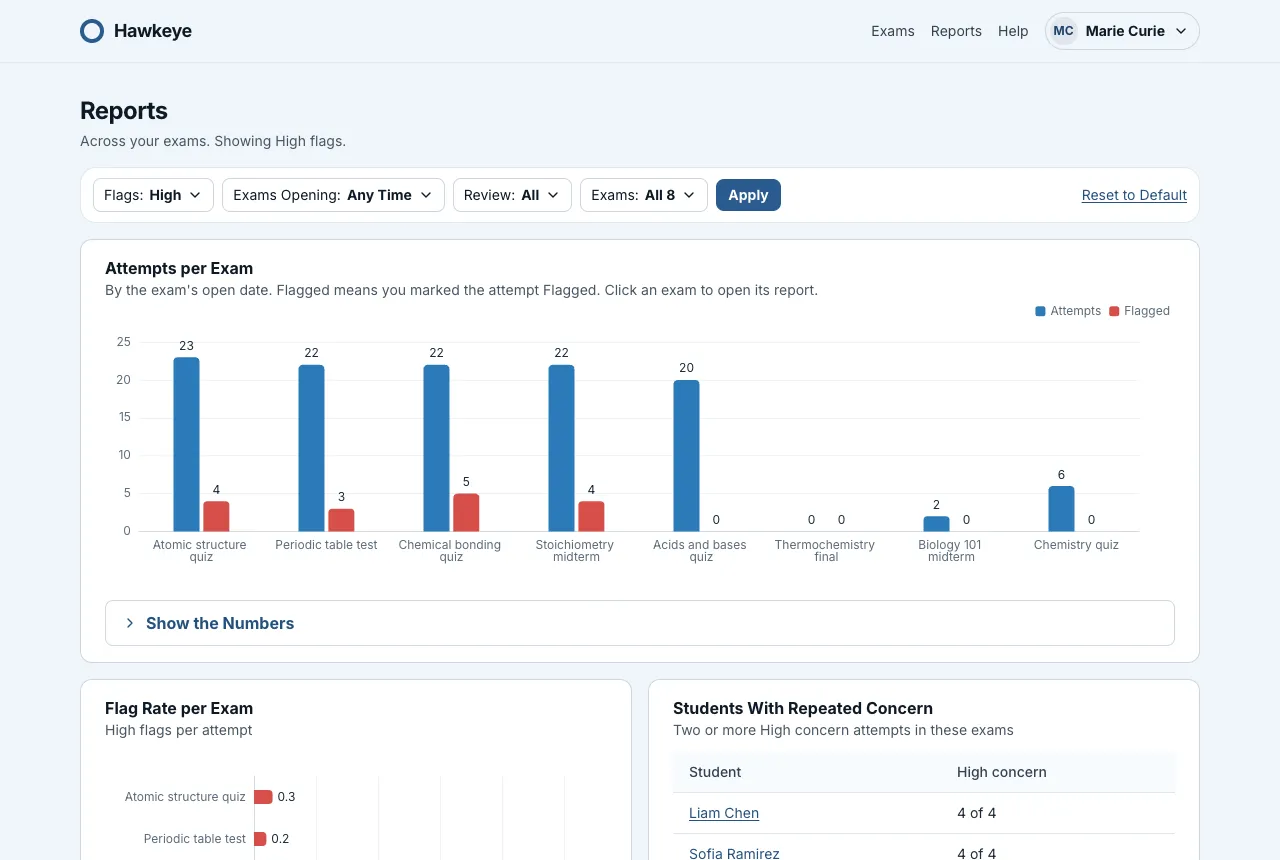Click the Stoichiometry midterm red flagged bar
The width and height of the screenshot is (1280, 860).
pyautogui.click(x=591, y=516)
